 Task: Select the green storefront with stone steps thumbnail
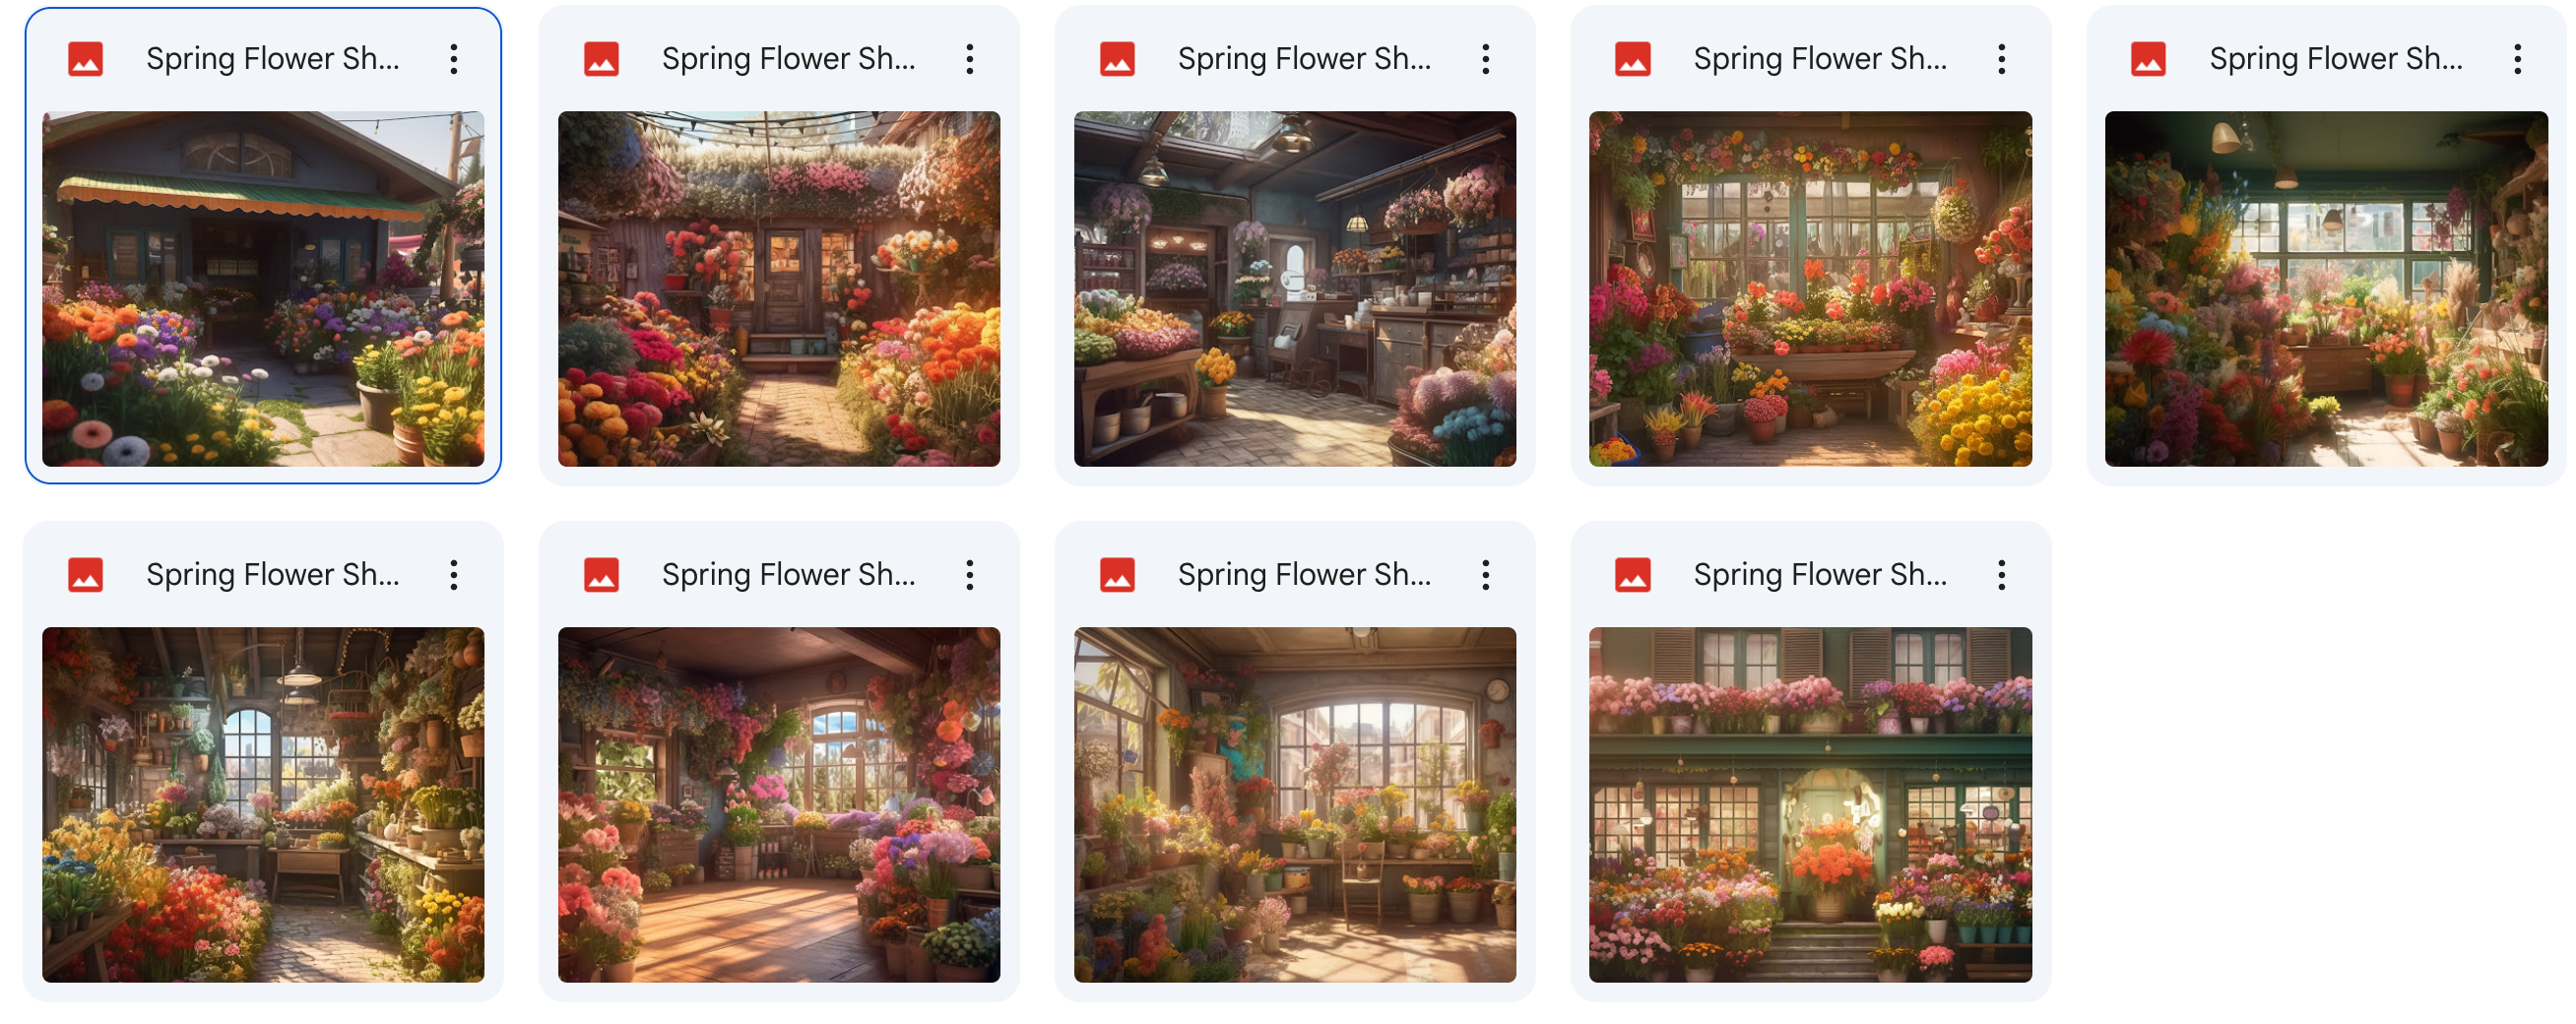[x=1811, y=805]
